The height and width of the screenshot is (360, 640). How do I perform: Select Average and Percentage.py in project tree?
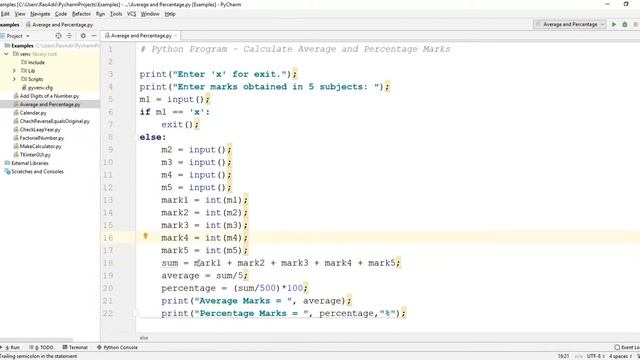(x=47, y=104)
